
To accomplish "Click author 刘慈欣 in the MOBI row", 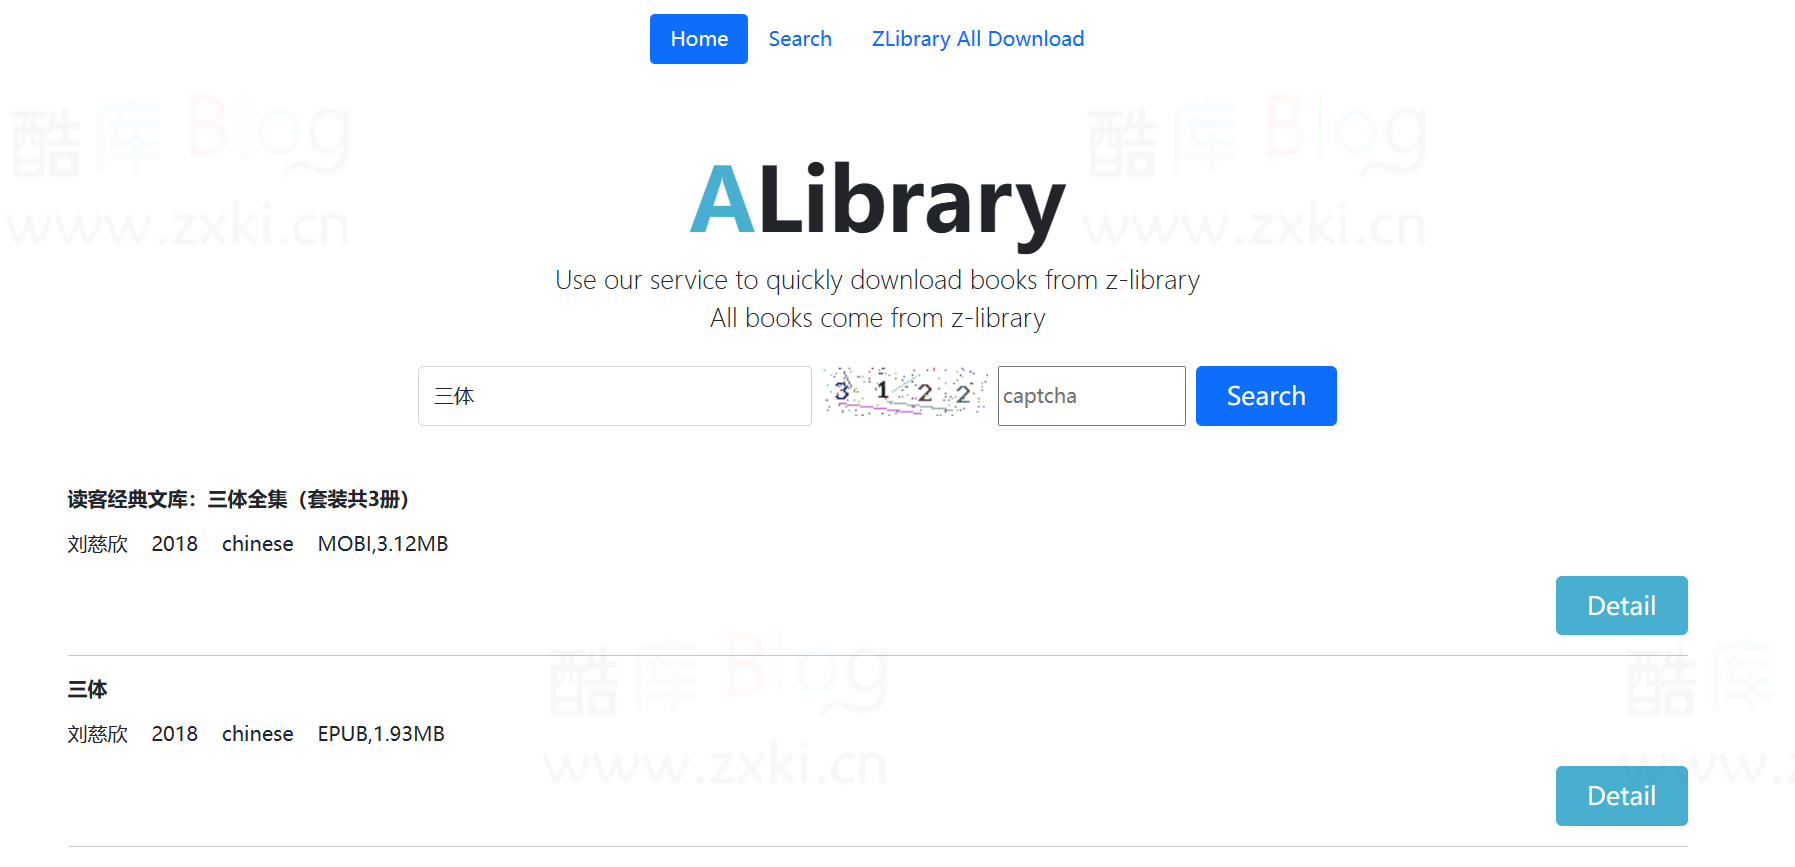I will [98, 544].
